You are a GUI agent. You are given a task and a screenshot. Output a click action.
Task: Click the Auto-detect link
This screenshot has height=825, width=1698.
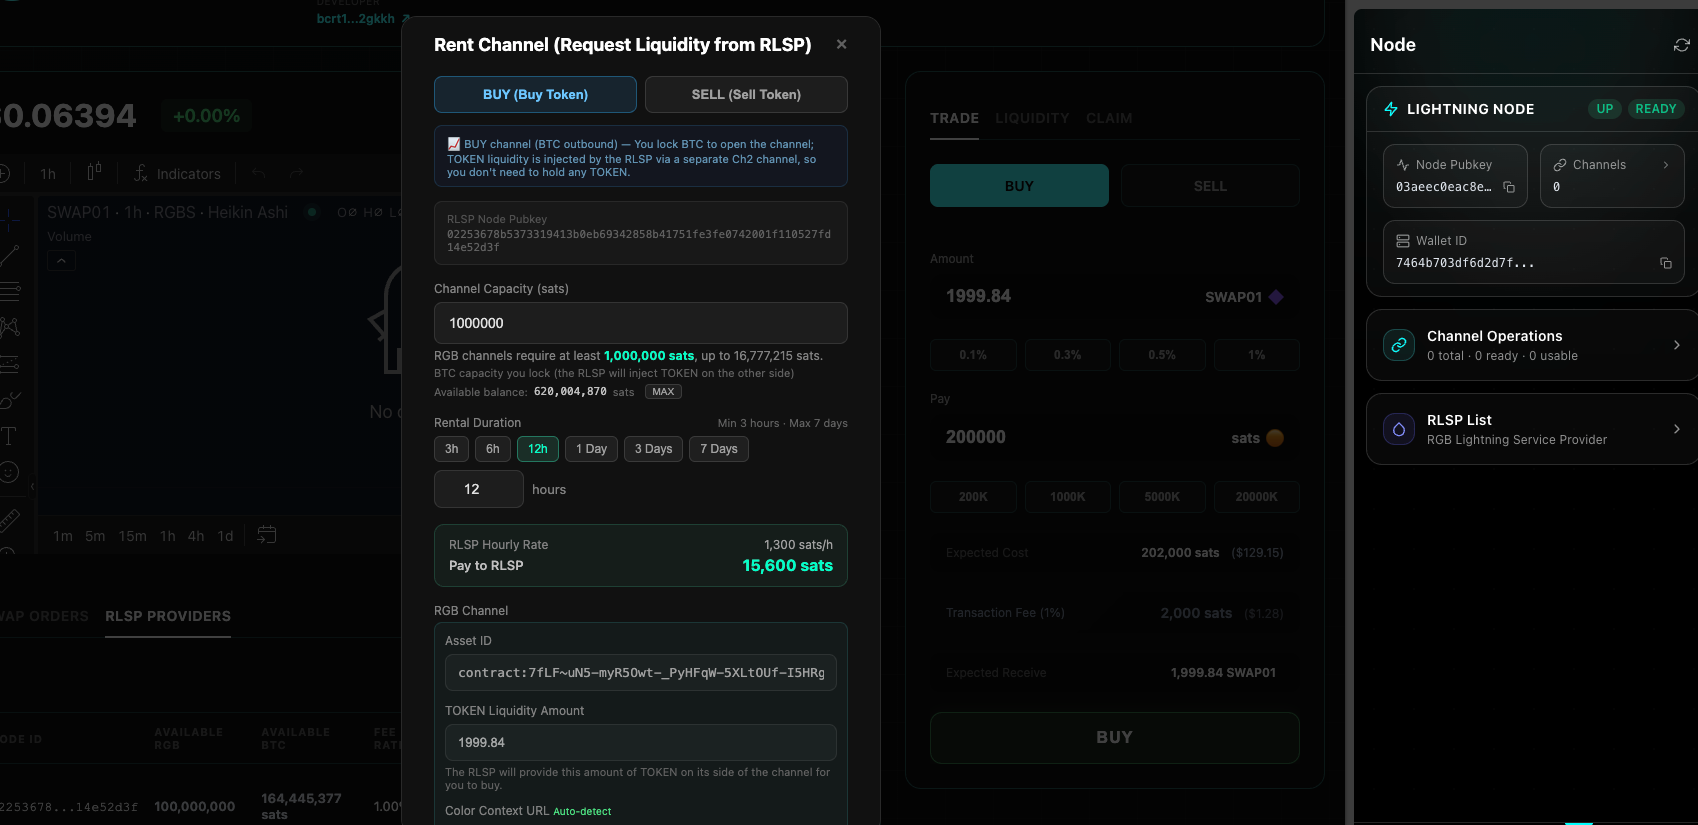tap(582, 811)
